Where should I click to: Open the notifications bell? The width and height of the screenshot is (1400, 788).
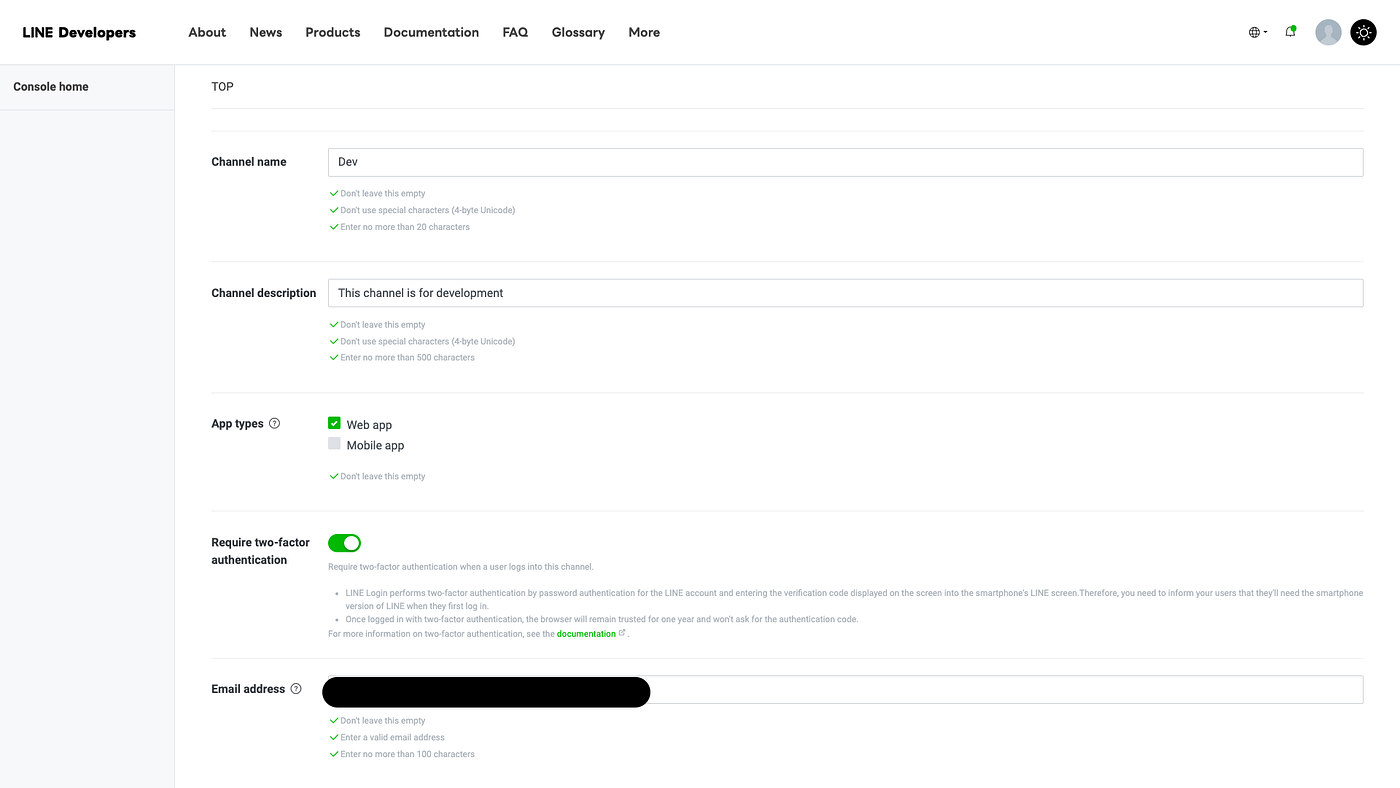[x=1291, y=32]
